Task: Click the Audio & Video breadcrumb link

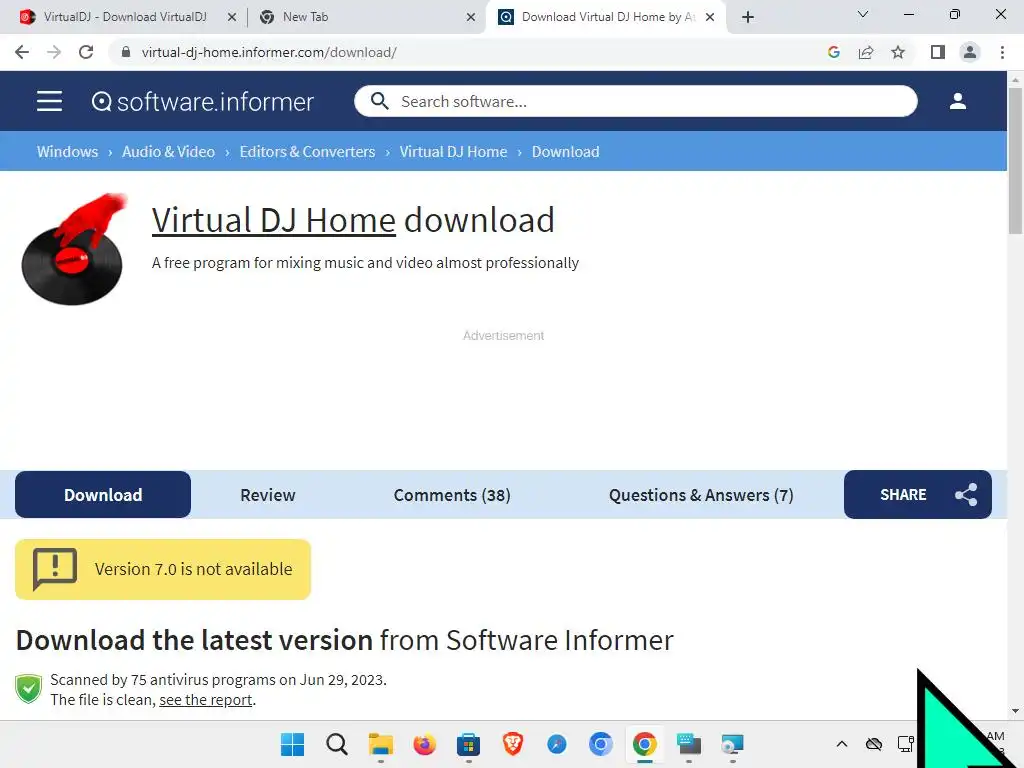Action: [x=168, y=152]
